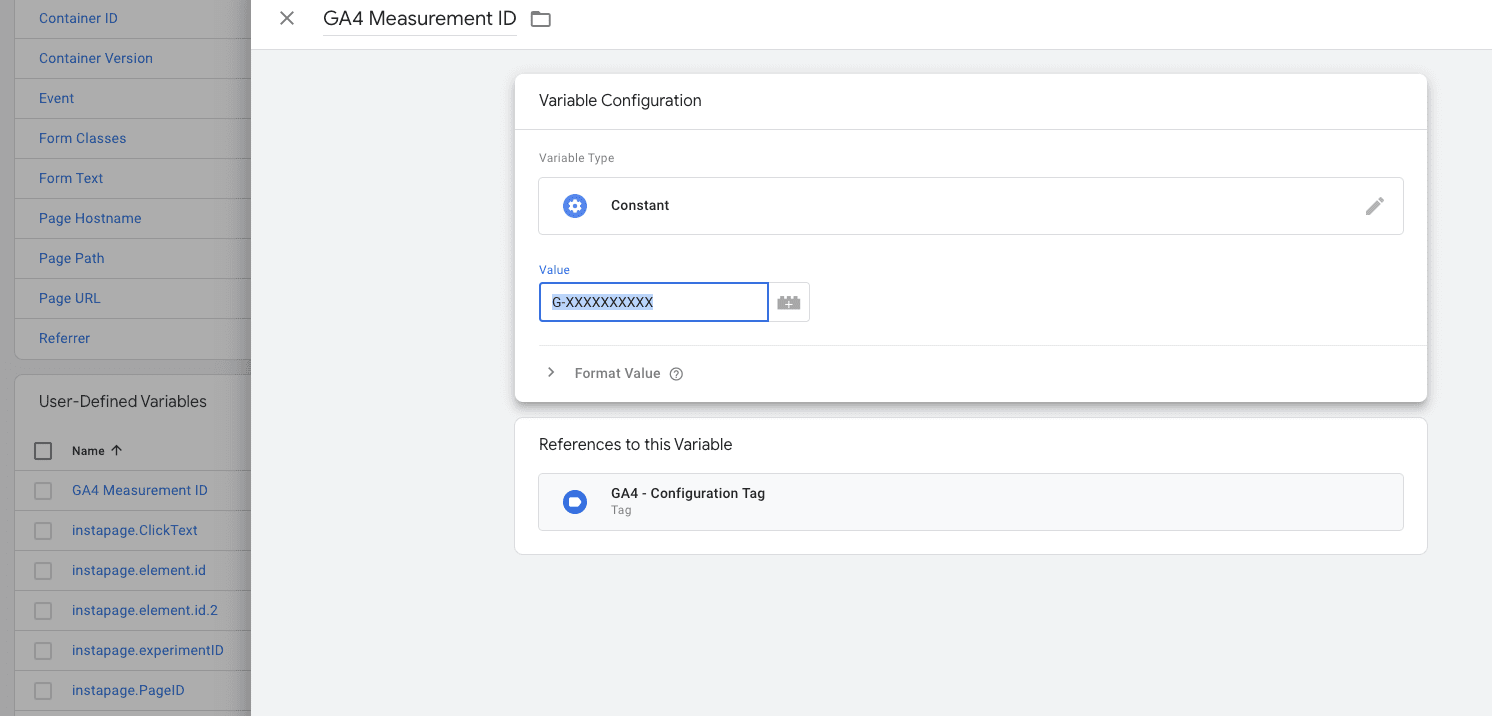
Task: Open the Referrer built-in variable
Action: 64,338
